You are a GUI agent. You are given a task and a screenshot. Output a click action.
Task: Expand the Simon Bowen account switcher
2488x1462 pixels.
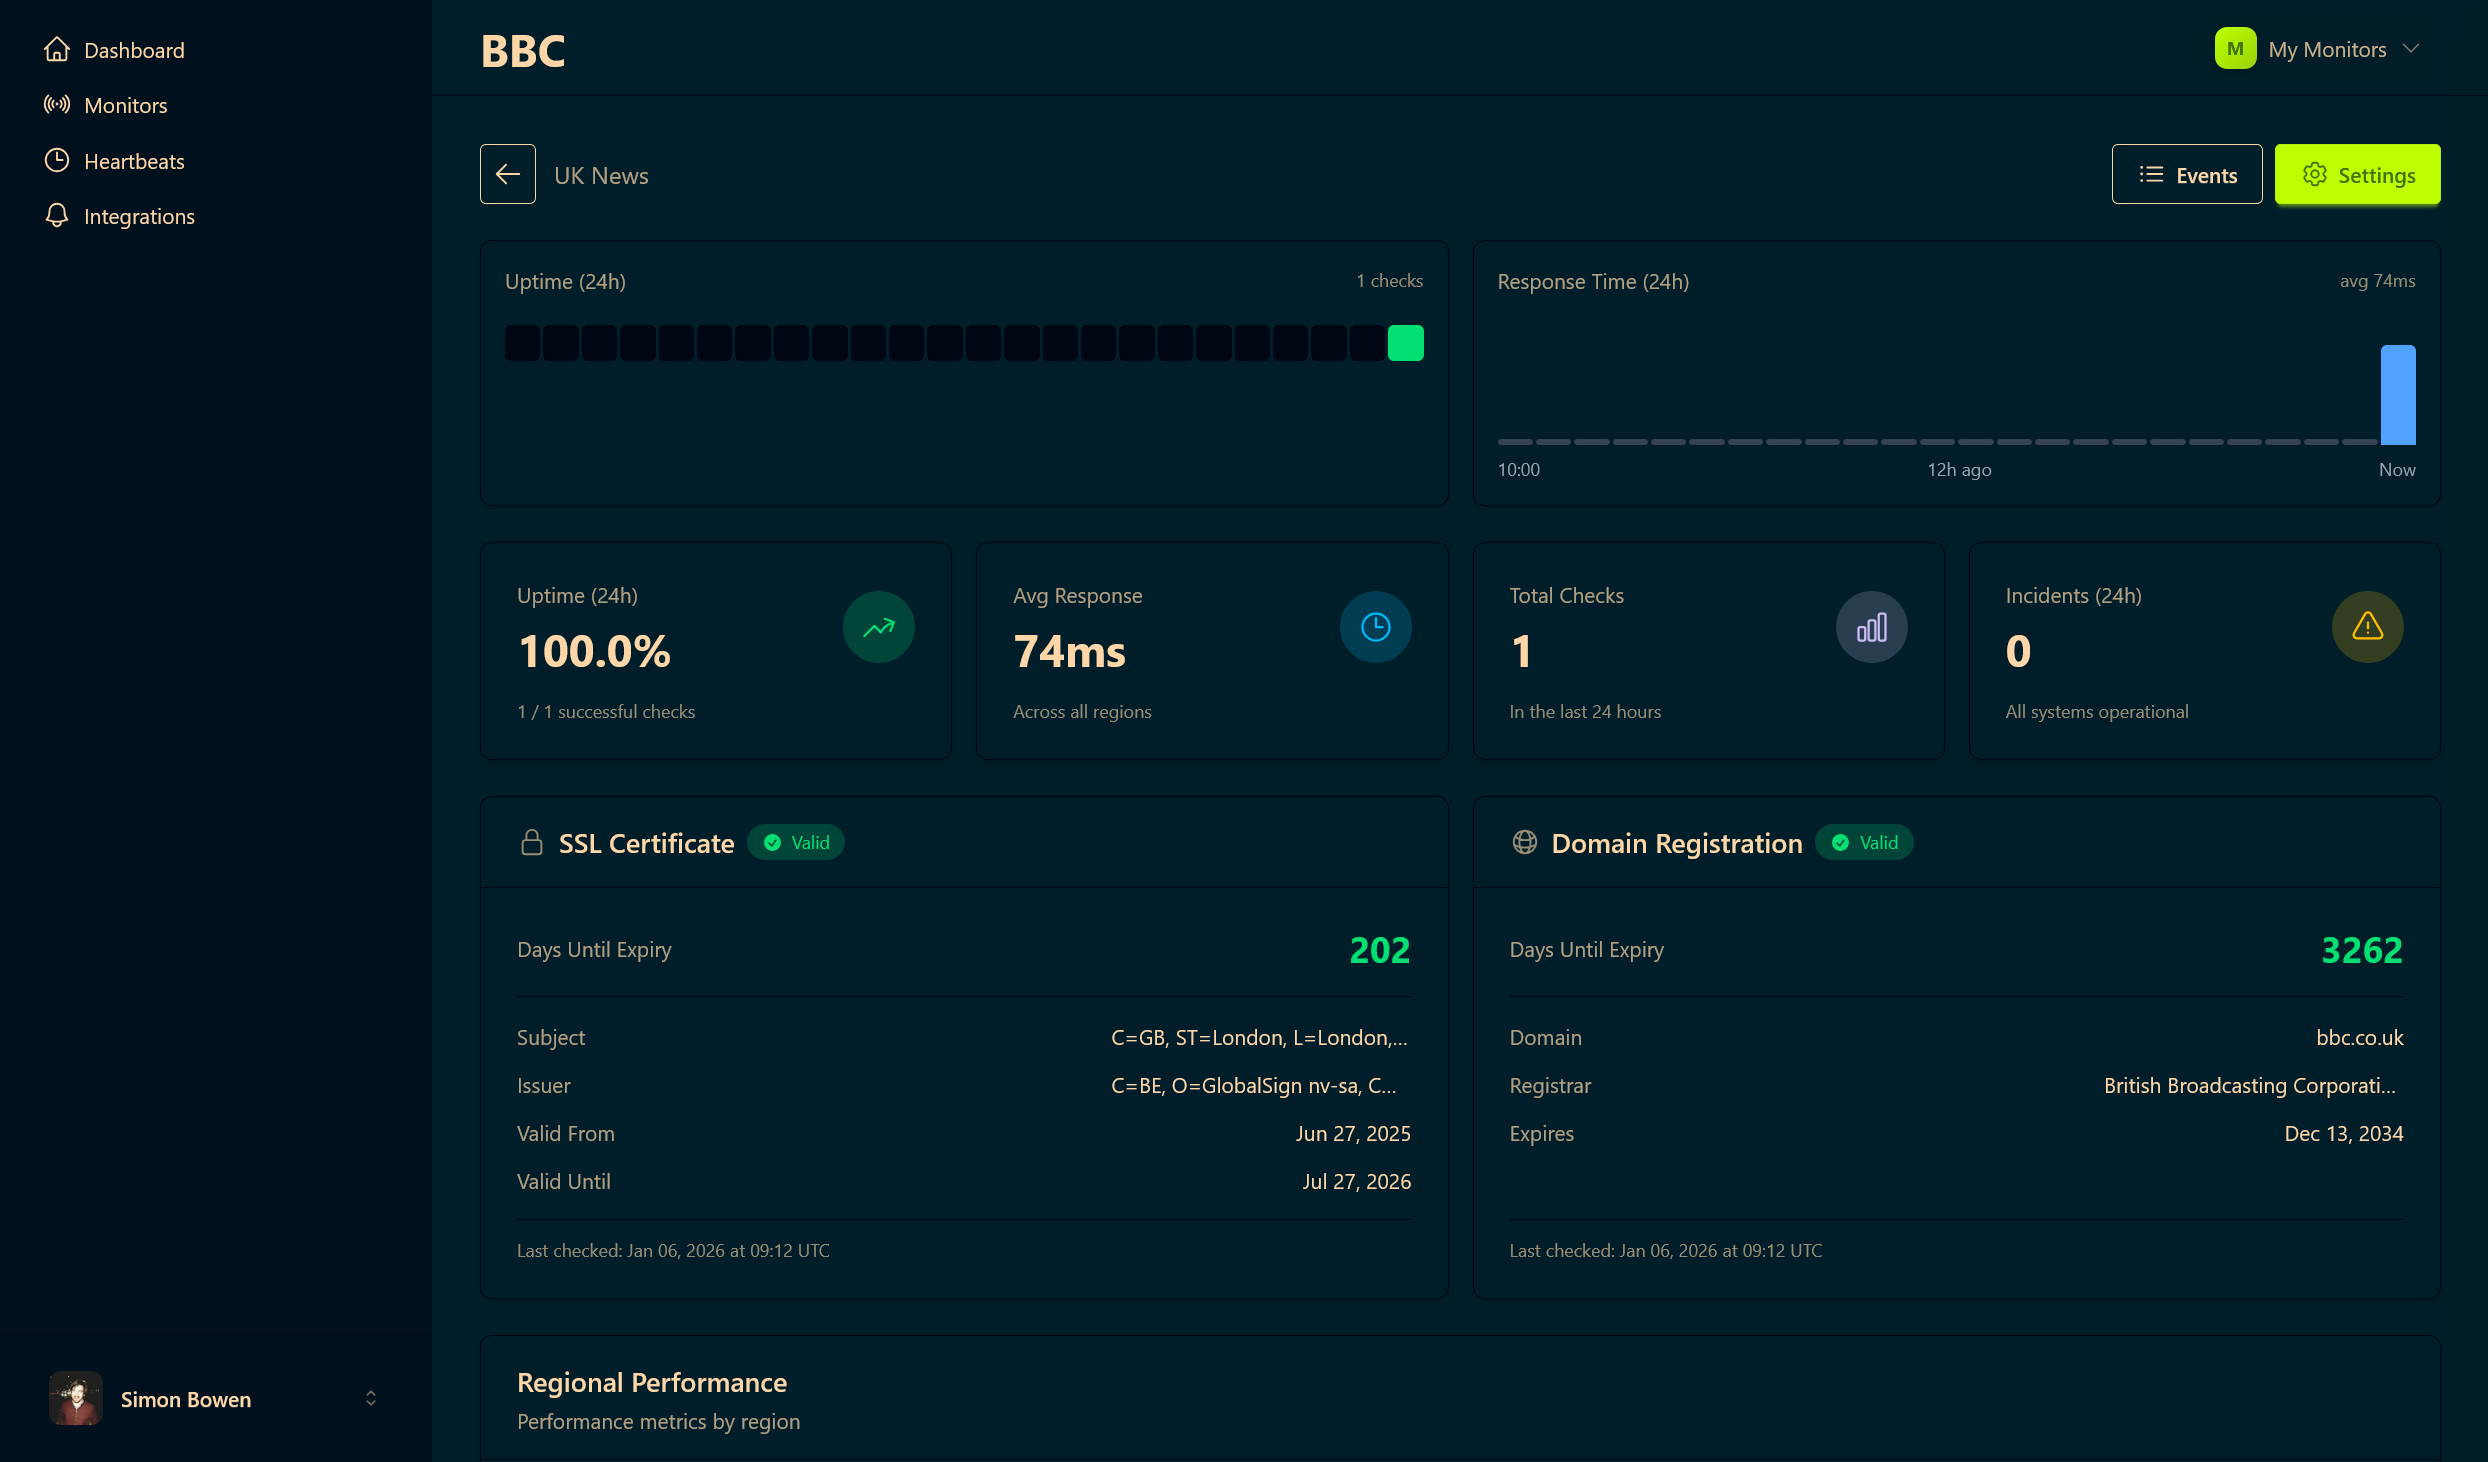coord(371,1399)
